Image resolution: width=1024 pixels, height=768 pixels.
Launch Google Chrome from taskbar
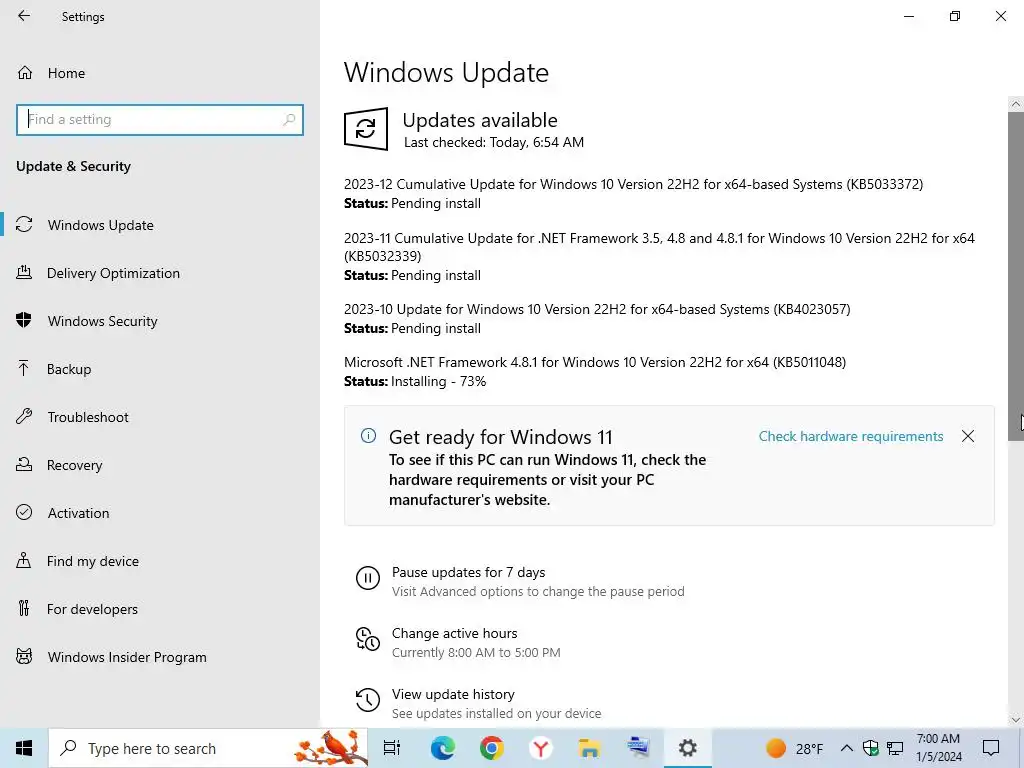point(491,748)
